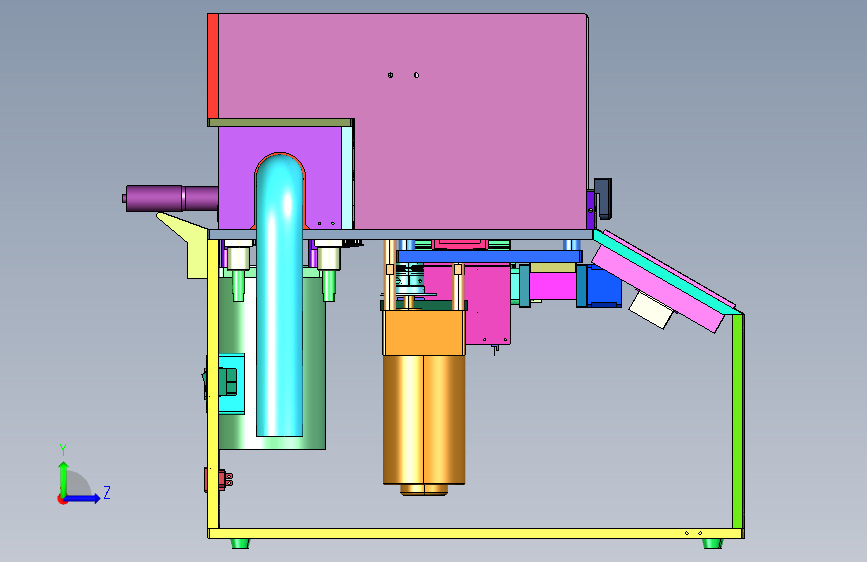Select the cyan box with green connector

click(232, 383)
